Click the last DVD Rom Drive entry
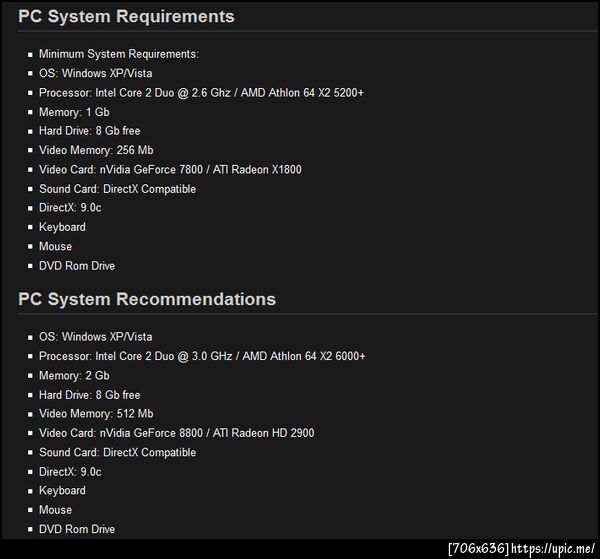600x559 pixels. click(x=77, y=529)
